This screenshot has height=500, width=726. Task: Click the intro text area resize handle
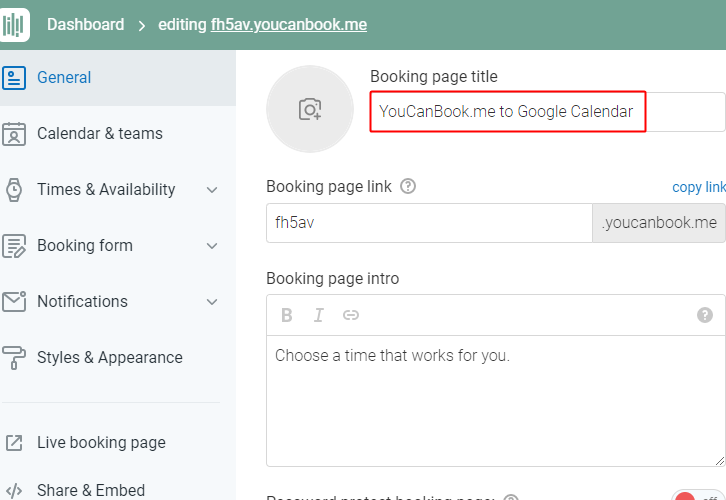(x=720, y=461)
